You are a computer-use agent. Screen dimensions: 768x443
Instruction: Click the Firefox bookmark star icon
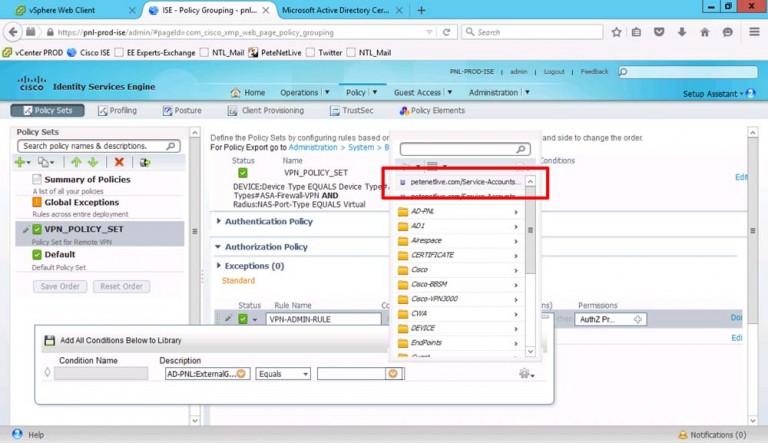coord(616,32)
